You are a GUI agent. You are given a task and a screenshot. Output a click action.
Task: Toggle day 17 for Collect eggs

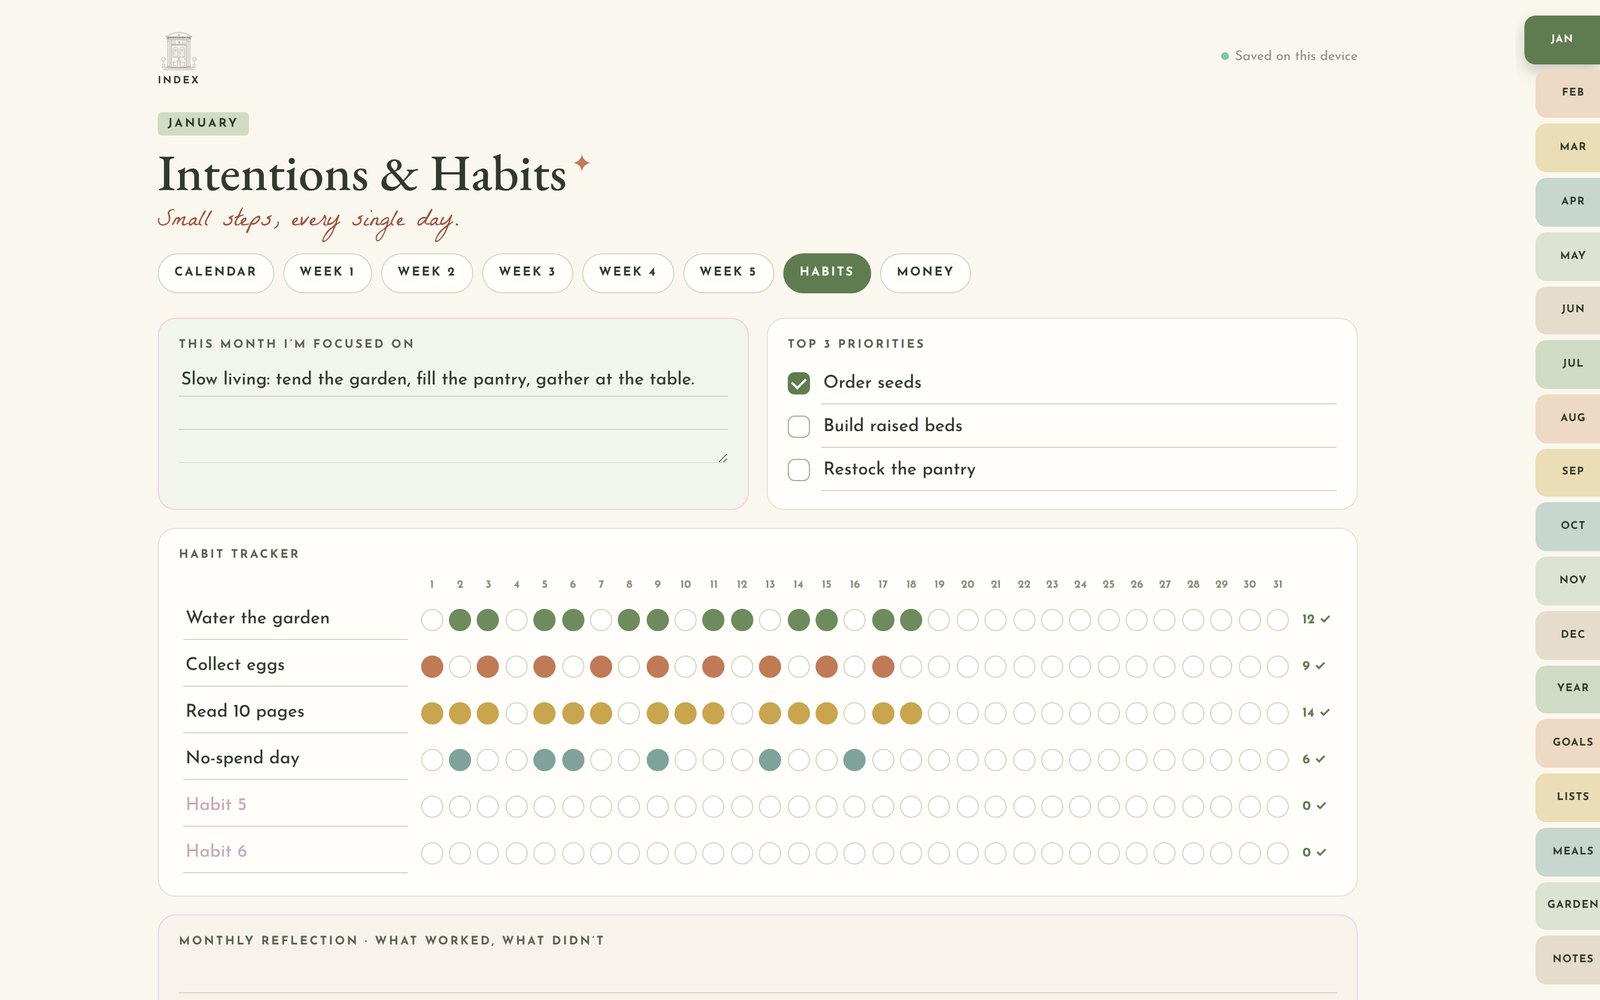pyautogui.click(x=883, y=666)
